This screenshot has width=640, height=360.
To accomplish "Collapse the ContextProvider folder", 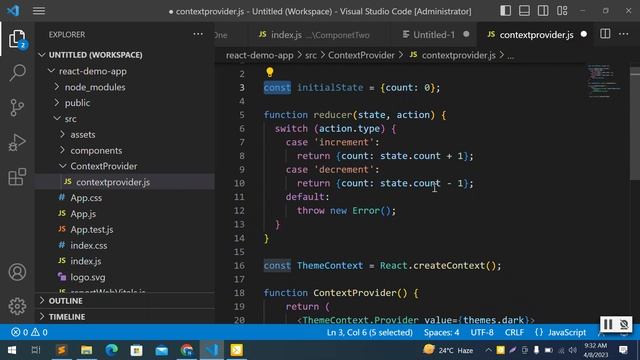I will [x=124, y=166].
